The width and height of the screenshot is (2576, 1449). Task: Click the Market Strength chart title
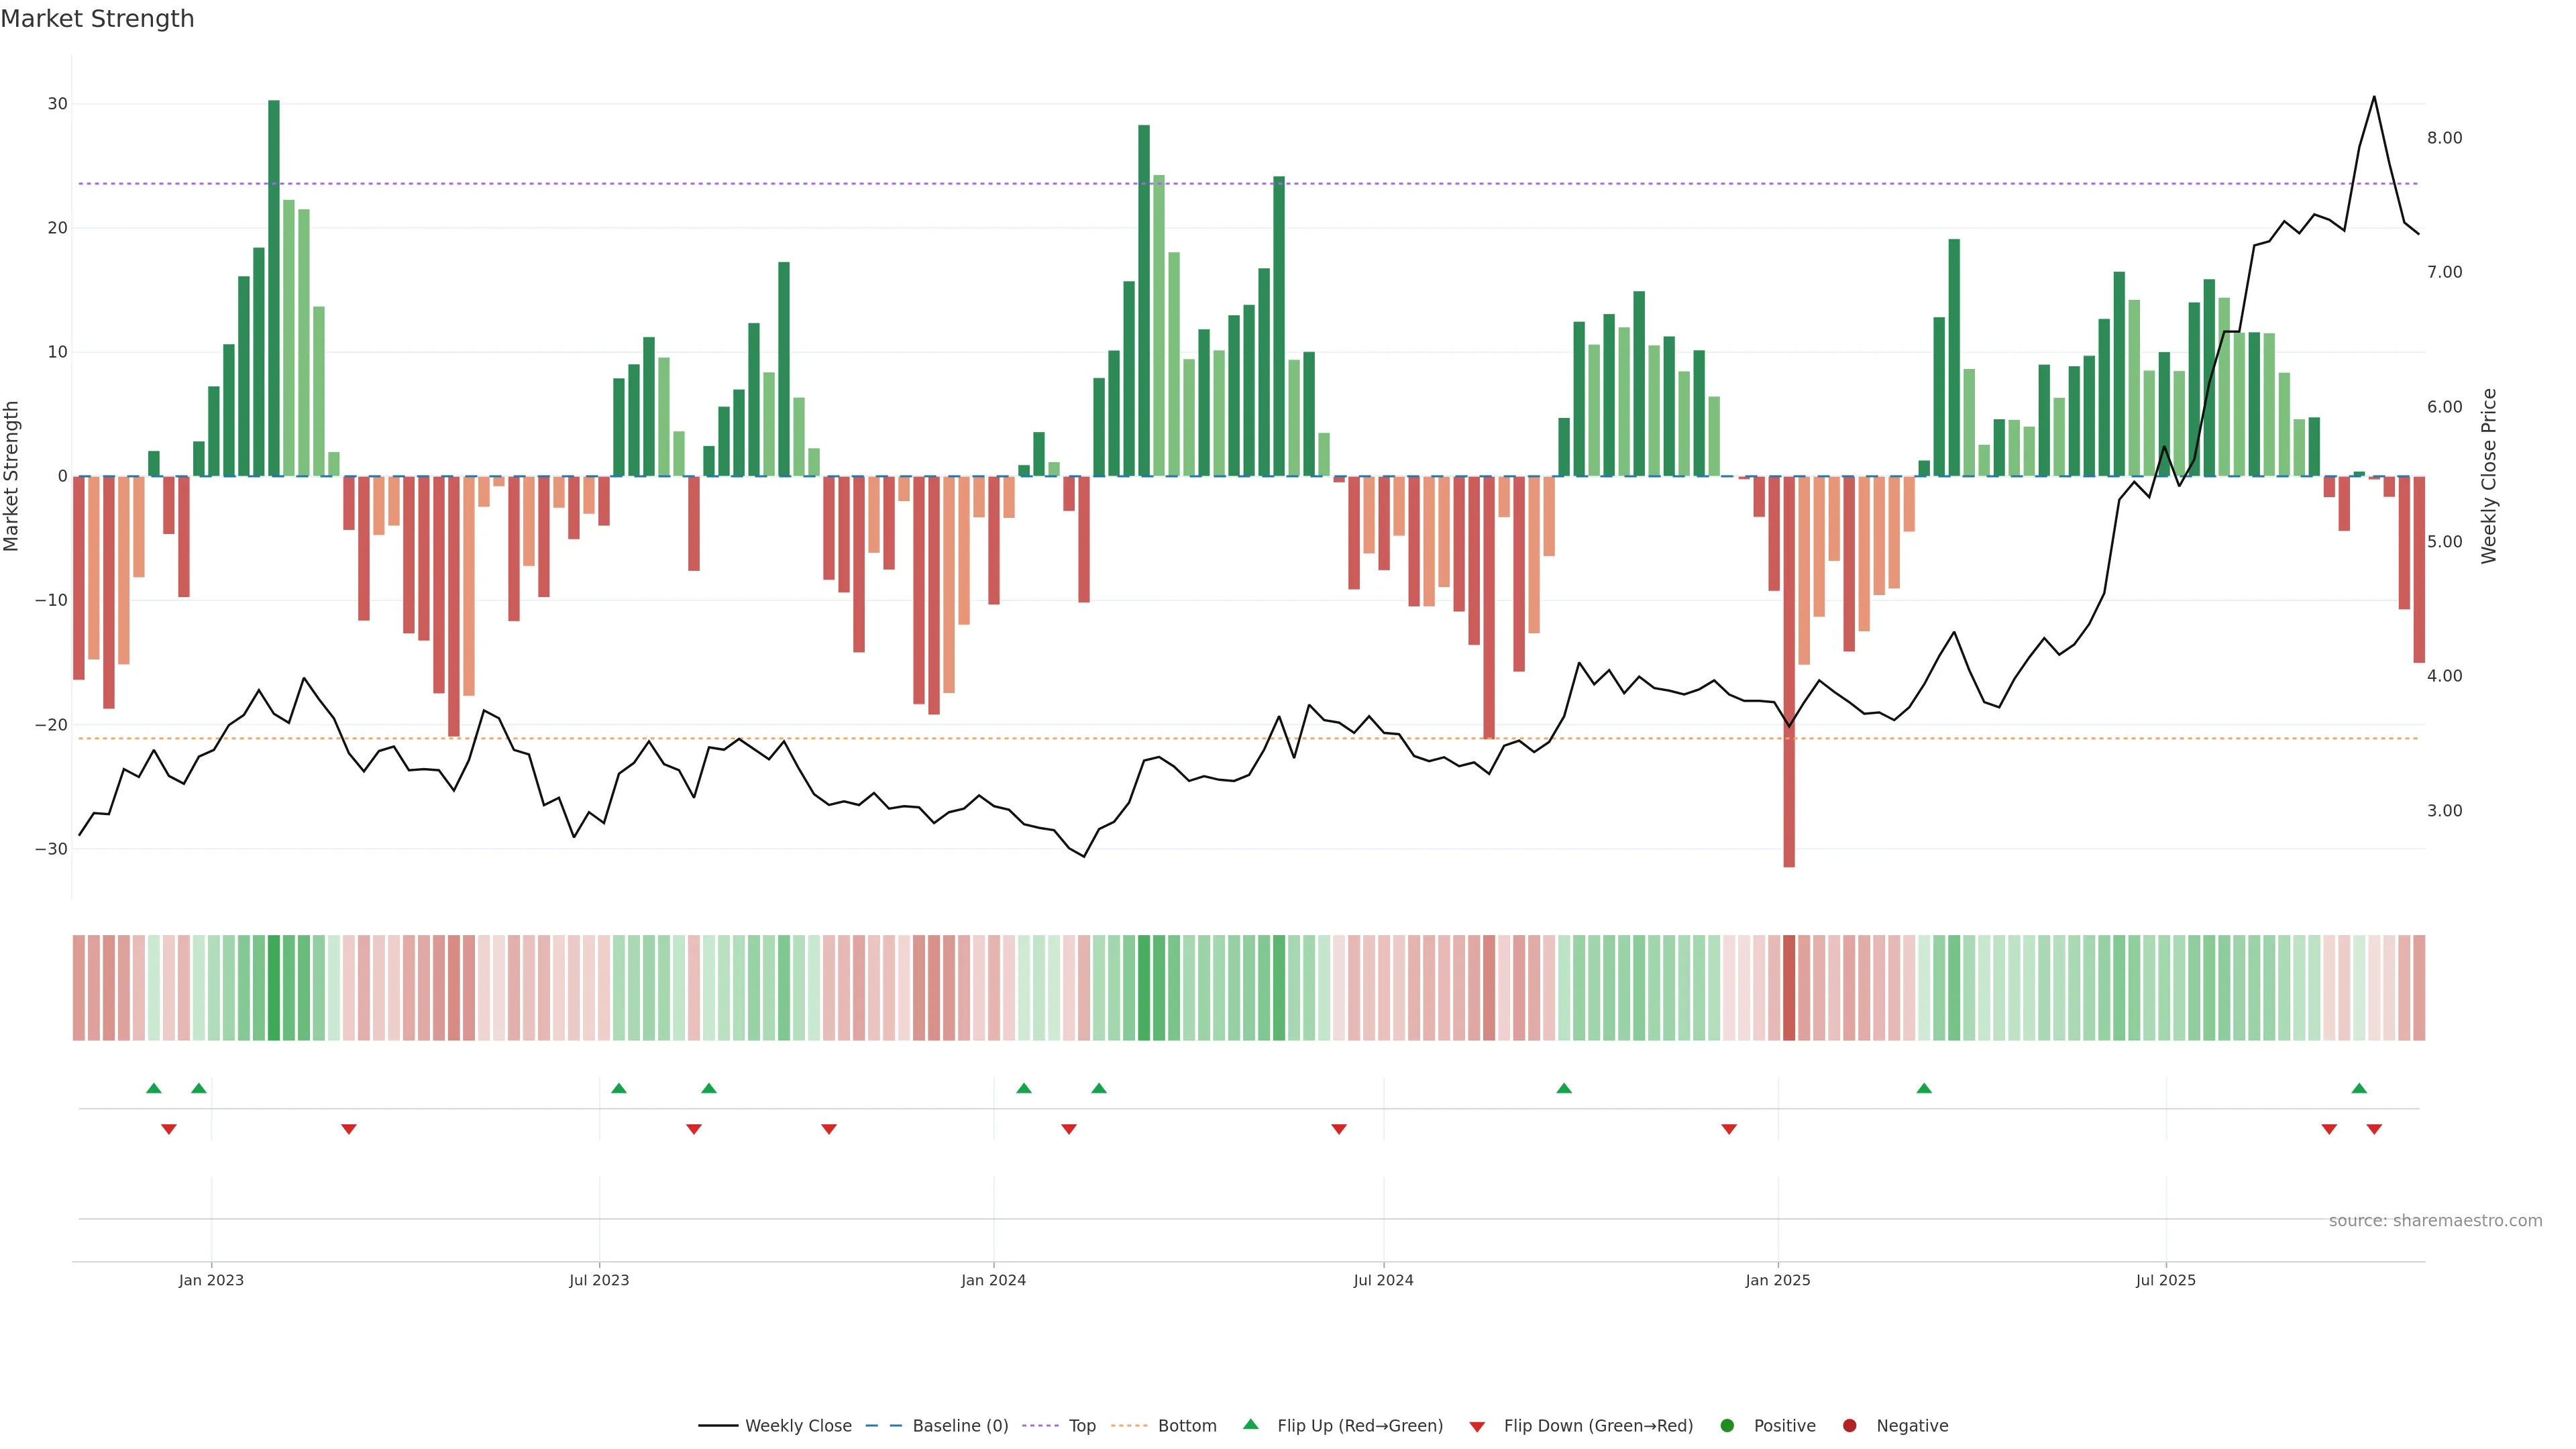tap(97, 19)
